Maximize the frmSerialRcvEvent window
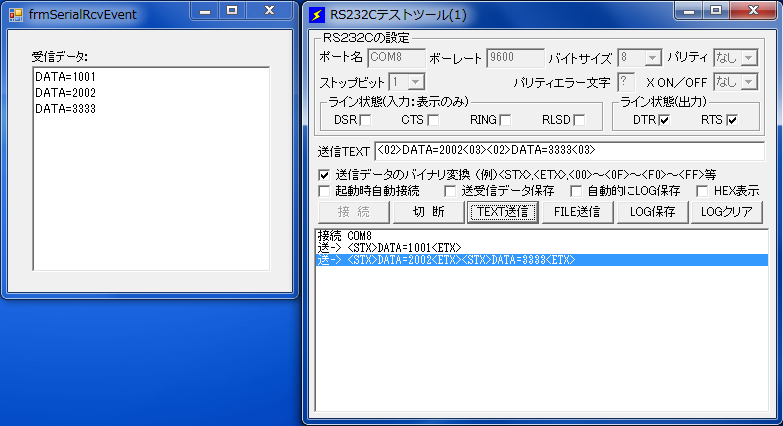This screenshot has height=426, width=783. [x=232, y=11]
